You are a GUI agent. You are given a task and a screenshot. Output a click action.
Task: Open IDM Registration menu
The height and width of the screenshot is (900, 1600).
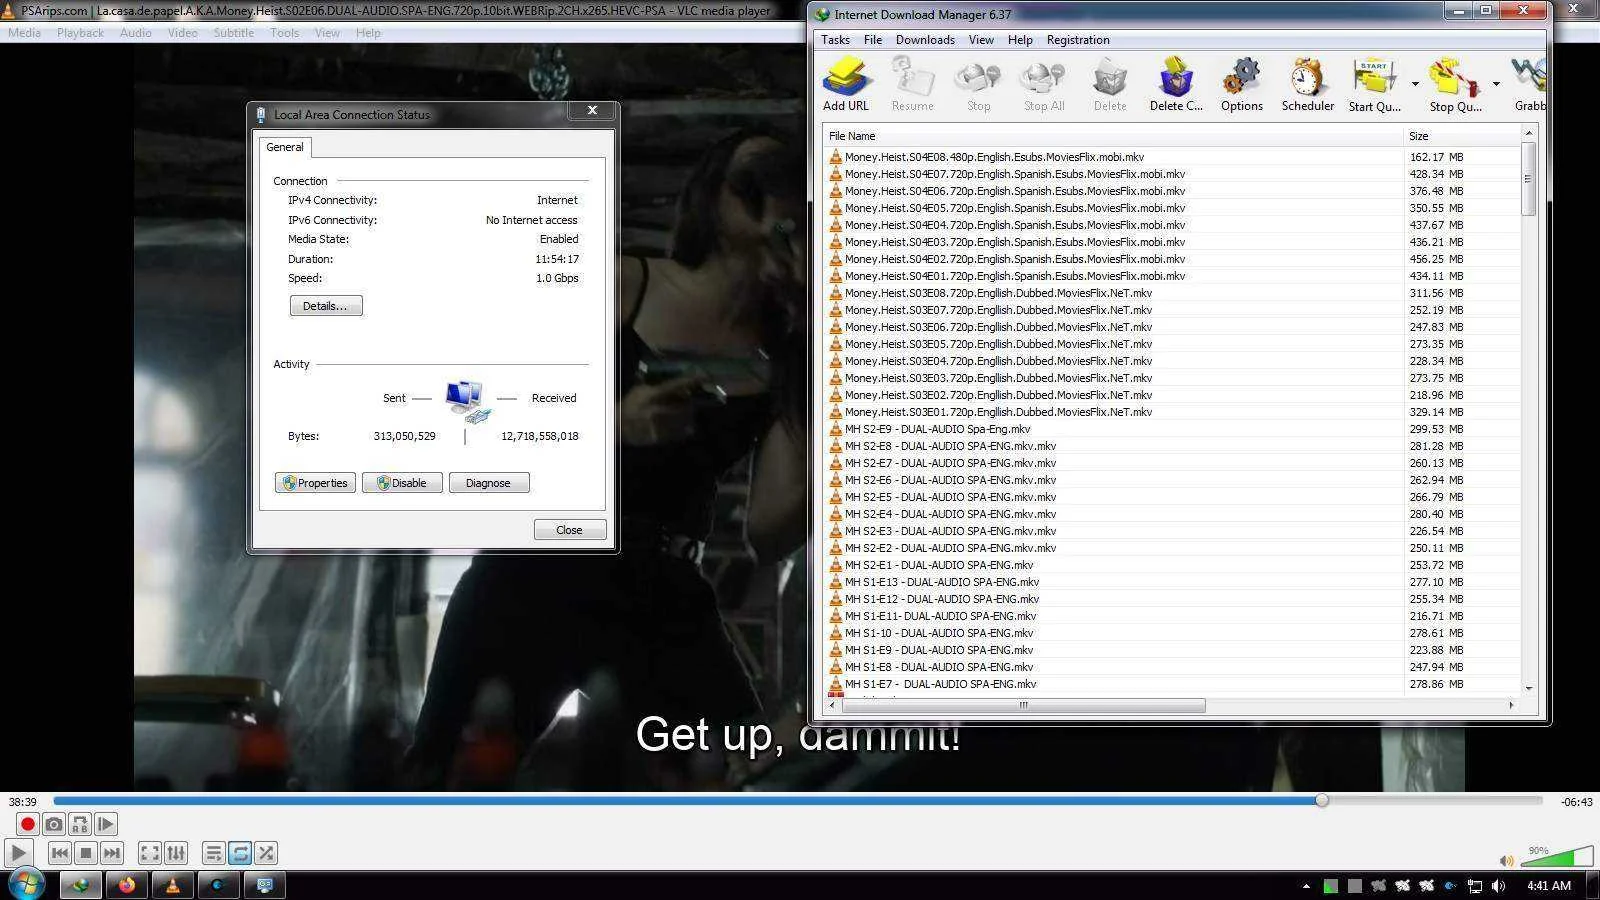(1078, 40)
